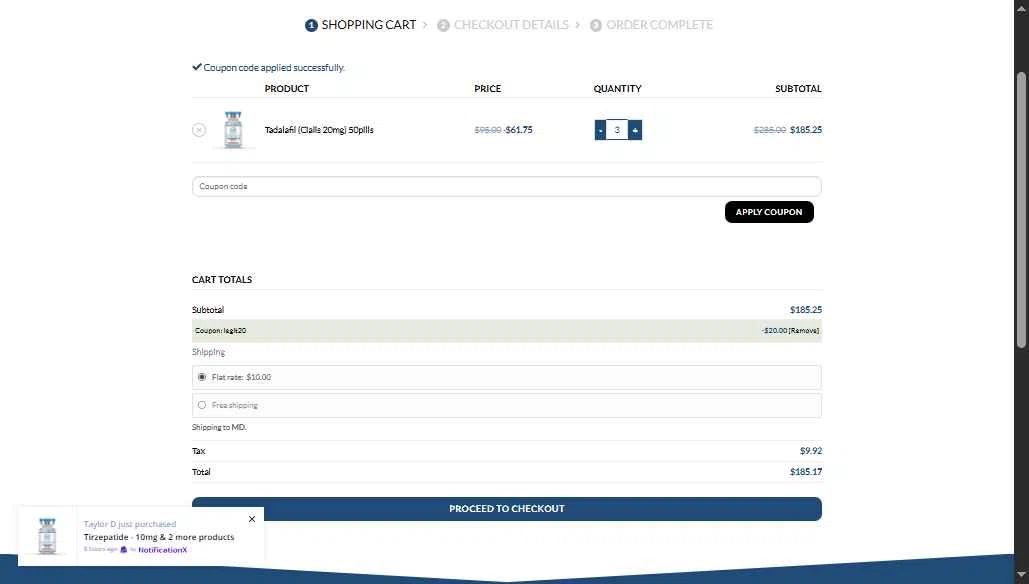
Task: Click the CART TOTALS heading
Action: tap(222, 280)
